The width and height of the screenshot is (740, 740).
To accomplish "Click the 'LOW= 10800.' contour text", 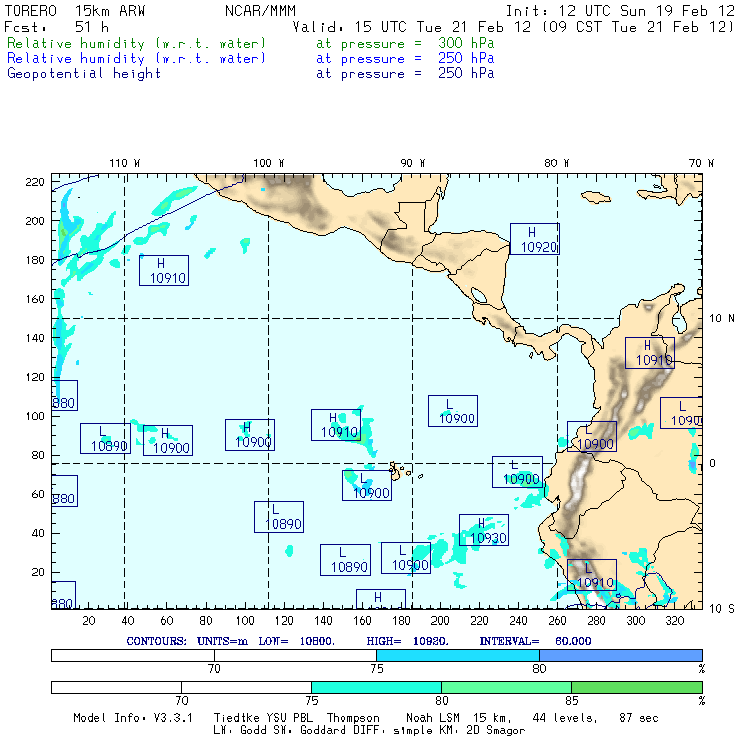I will tap(296, 641).
